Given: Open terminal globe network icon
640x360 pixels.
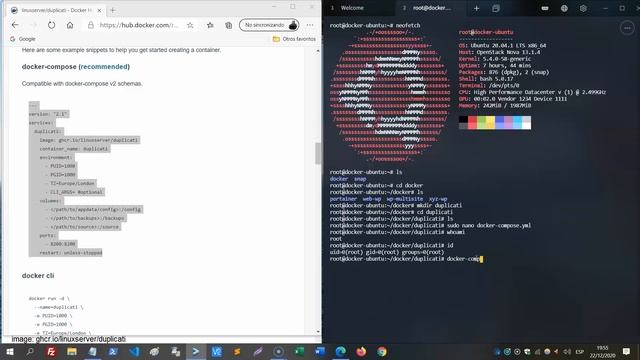Looking at the screenshot, I should click(564, 8).
